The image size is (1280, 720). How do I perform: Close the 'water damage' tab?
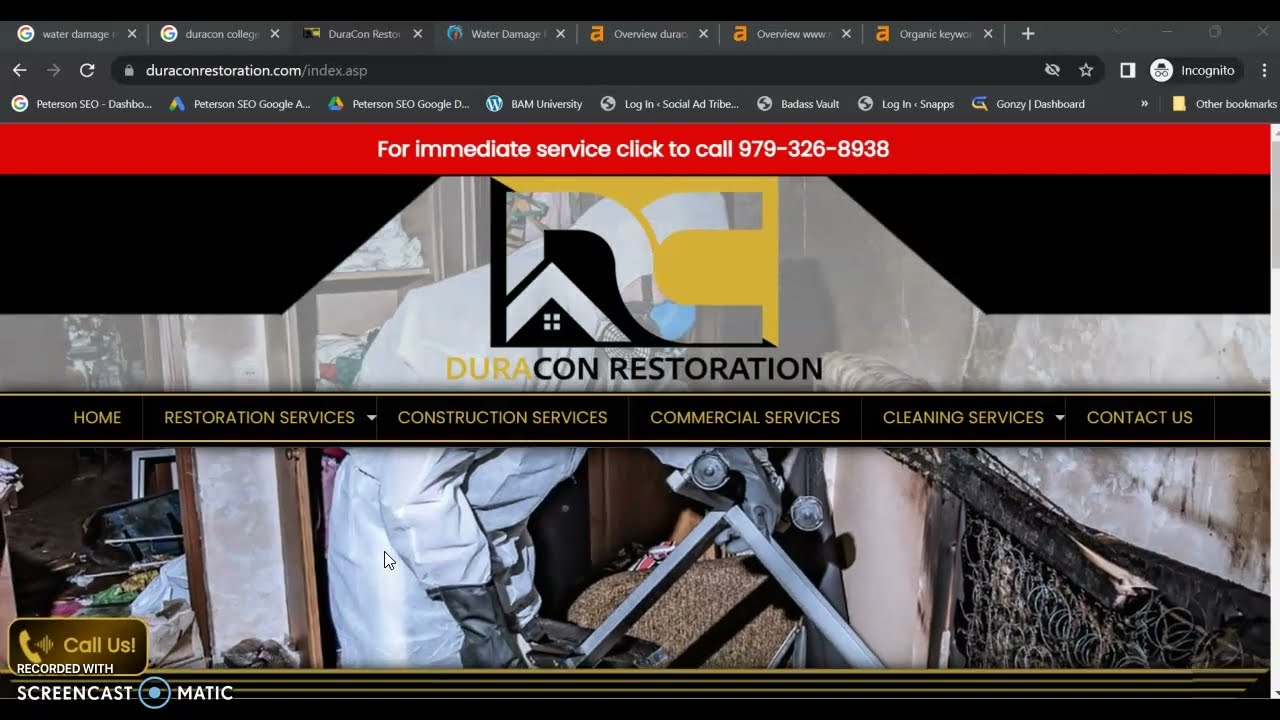click(x=132, y=34)
